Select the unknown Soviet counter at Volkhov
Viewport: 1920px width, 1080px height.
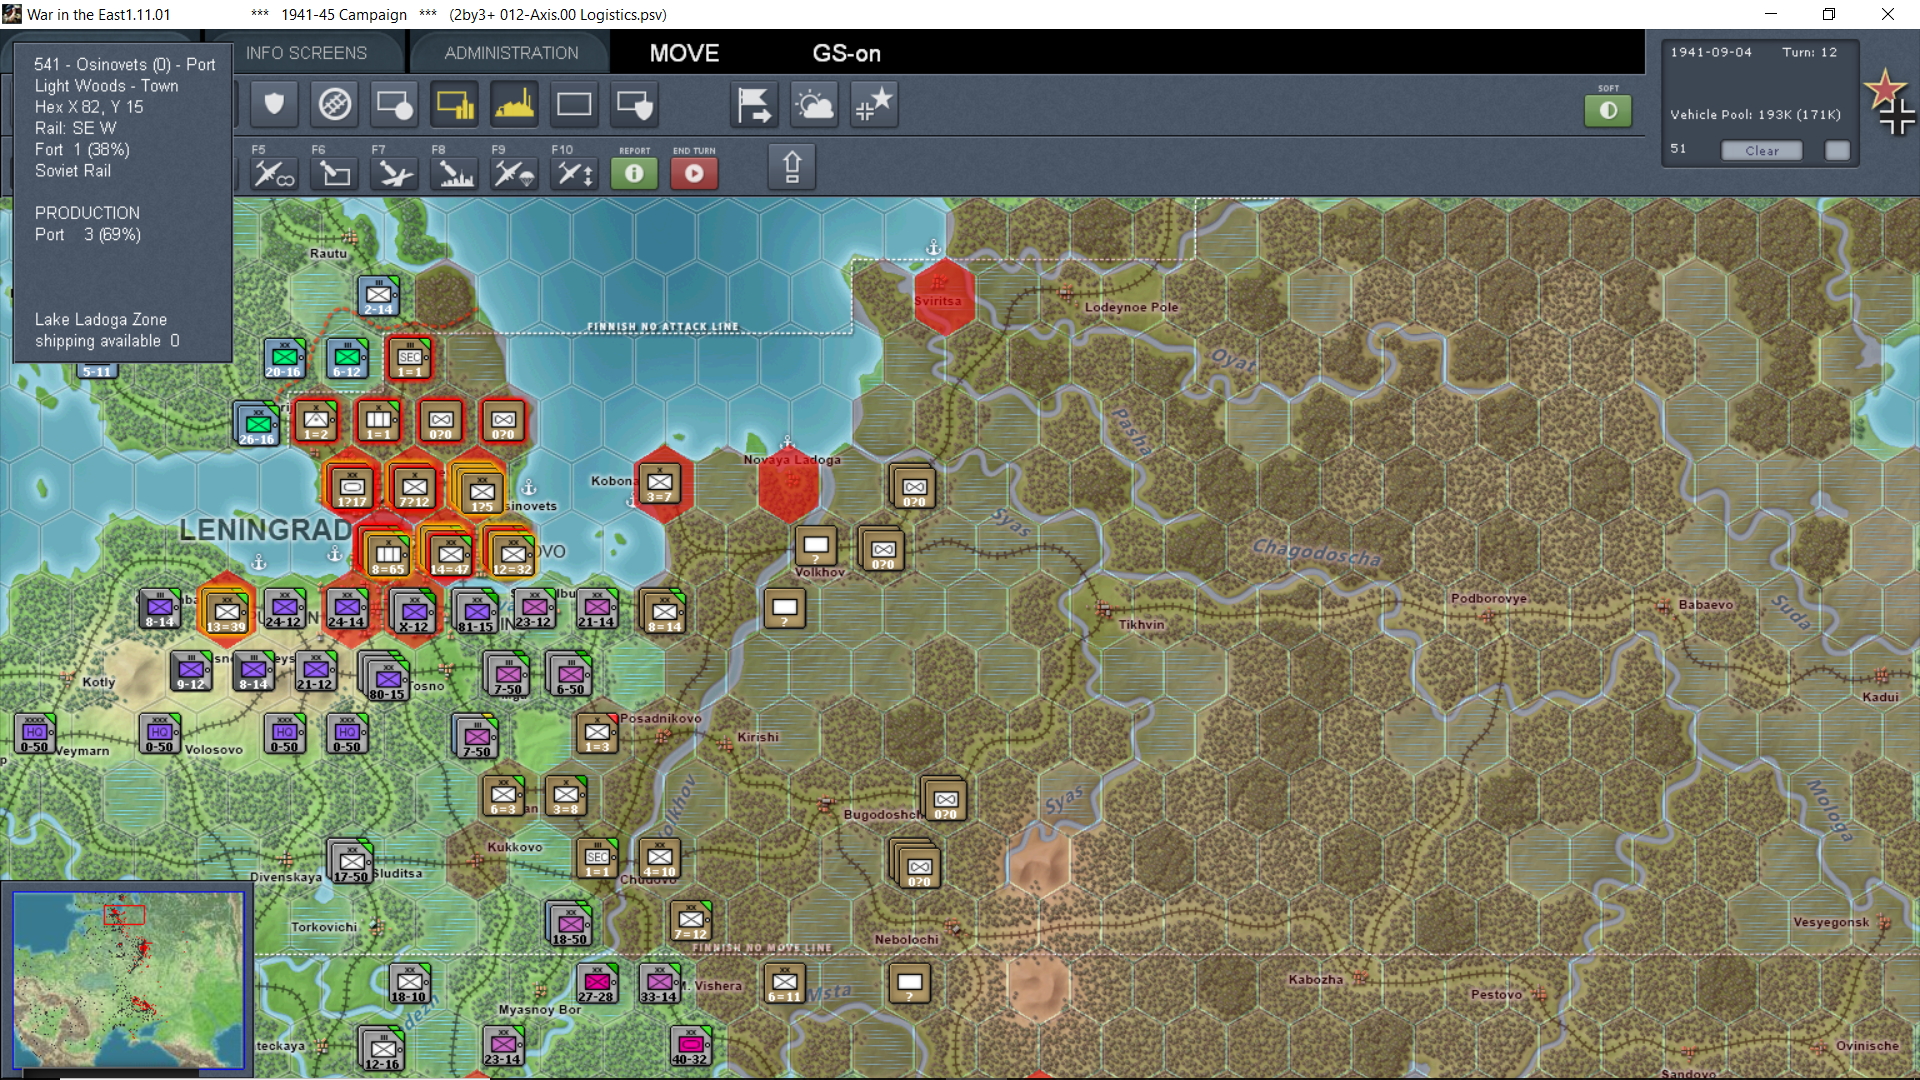click(816, 546)
